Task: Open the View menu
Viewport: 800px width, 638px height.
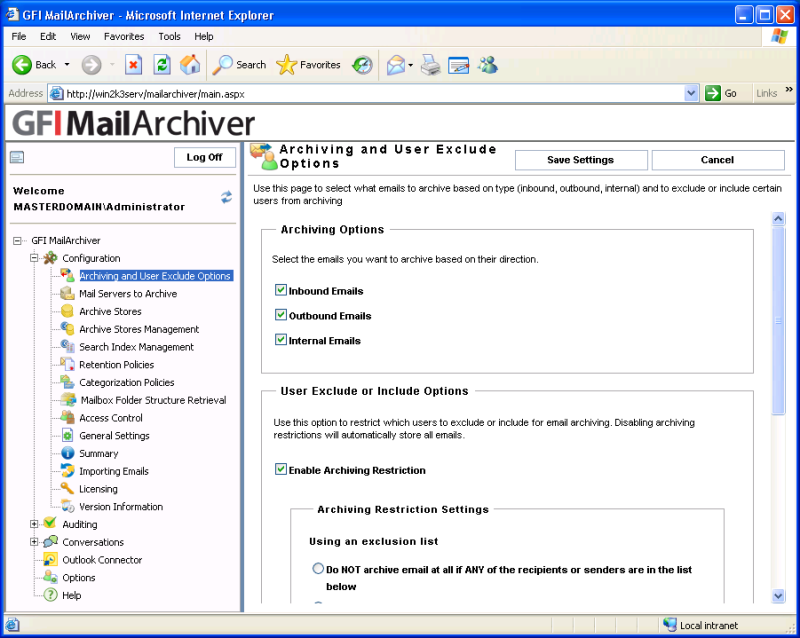Action: pyautogui.click(x=80, y=36)
